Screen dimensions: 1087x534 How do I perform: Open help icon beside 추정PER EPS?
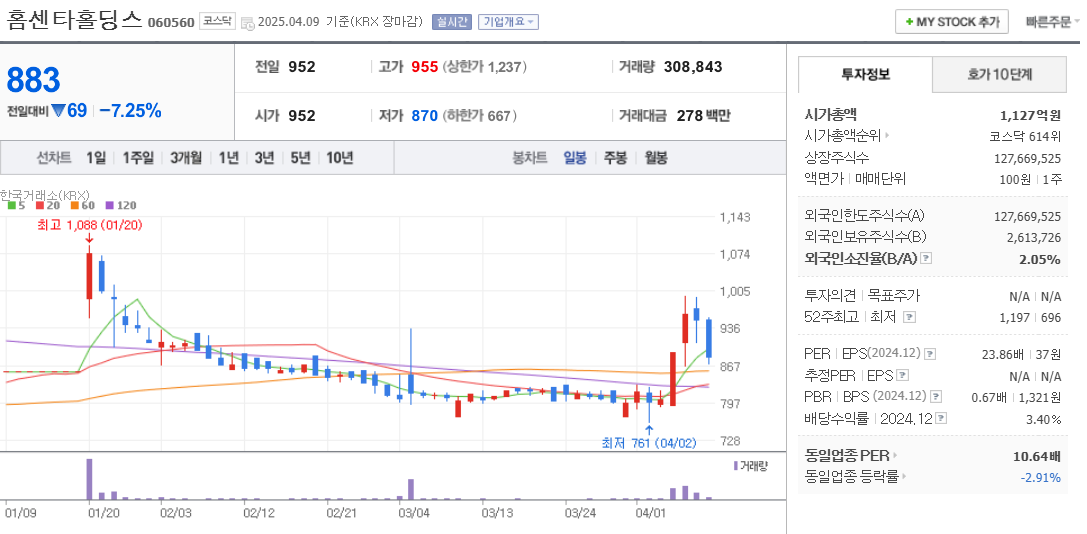(902, 375)
